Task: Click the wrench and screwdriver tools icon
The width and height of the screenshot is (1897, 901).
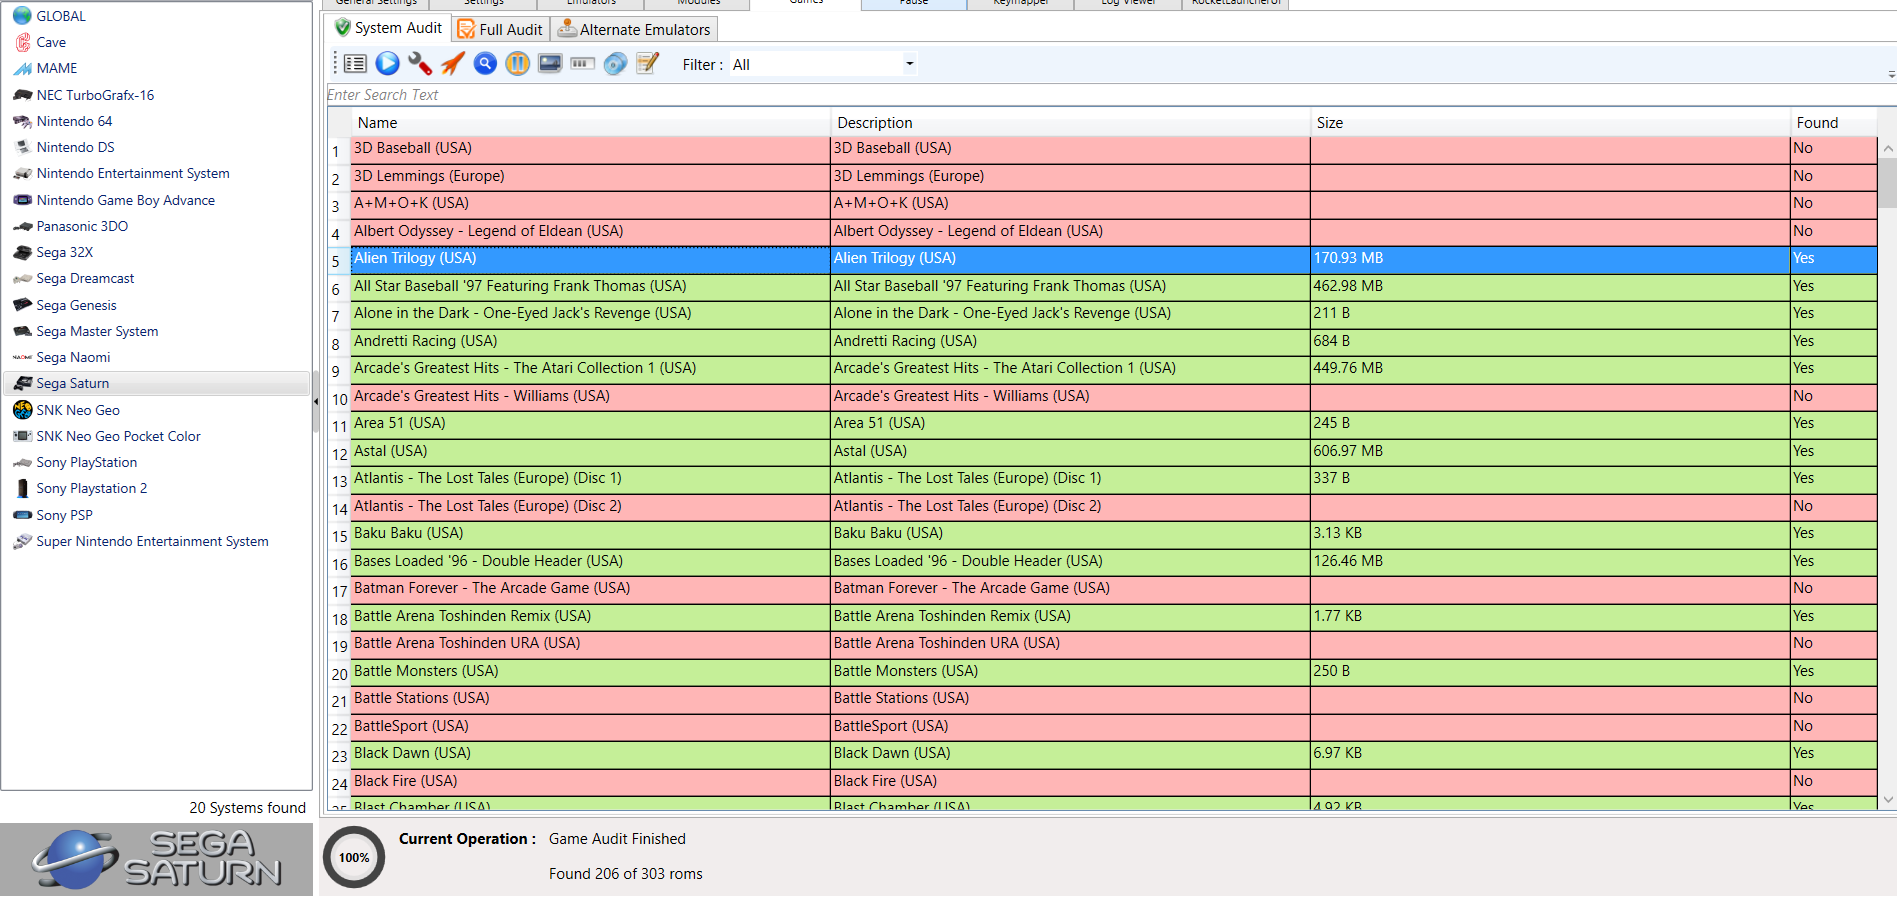Action: point(420,64)
